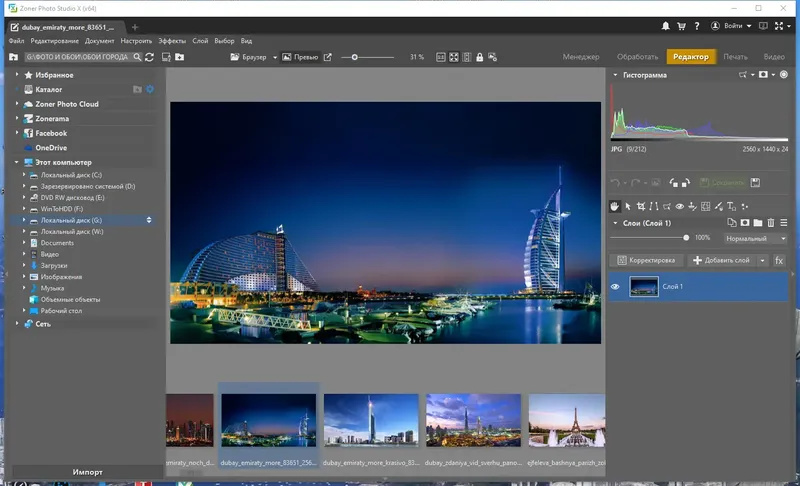Expand the Избранное tree node
800x486 pixels.
coord(17,75)
